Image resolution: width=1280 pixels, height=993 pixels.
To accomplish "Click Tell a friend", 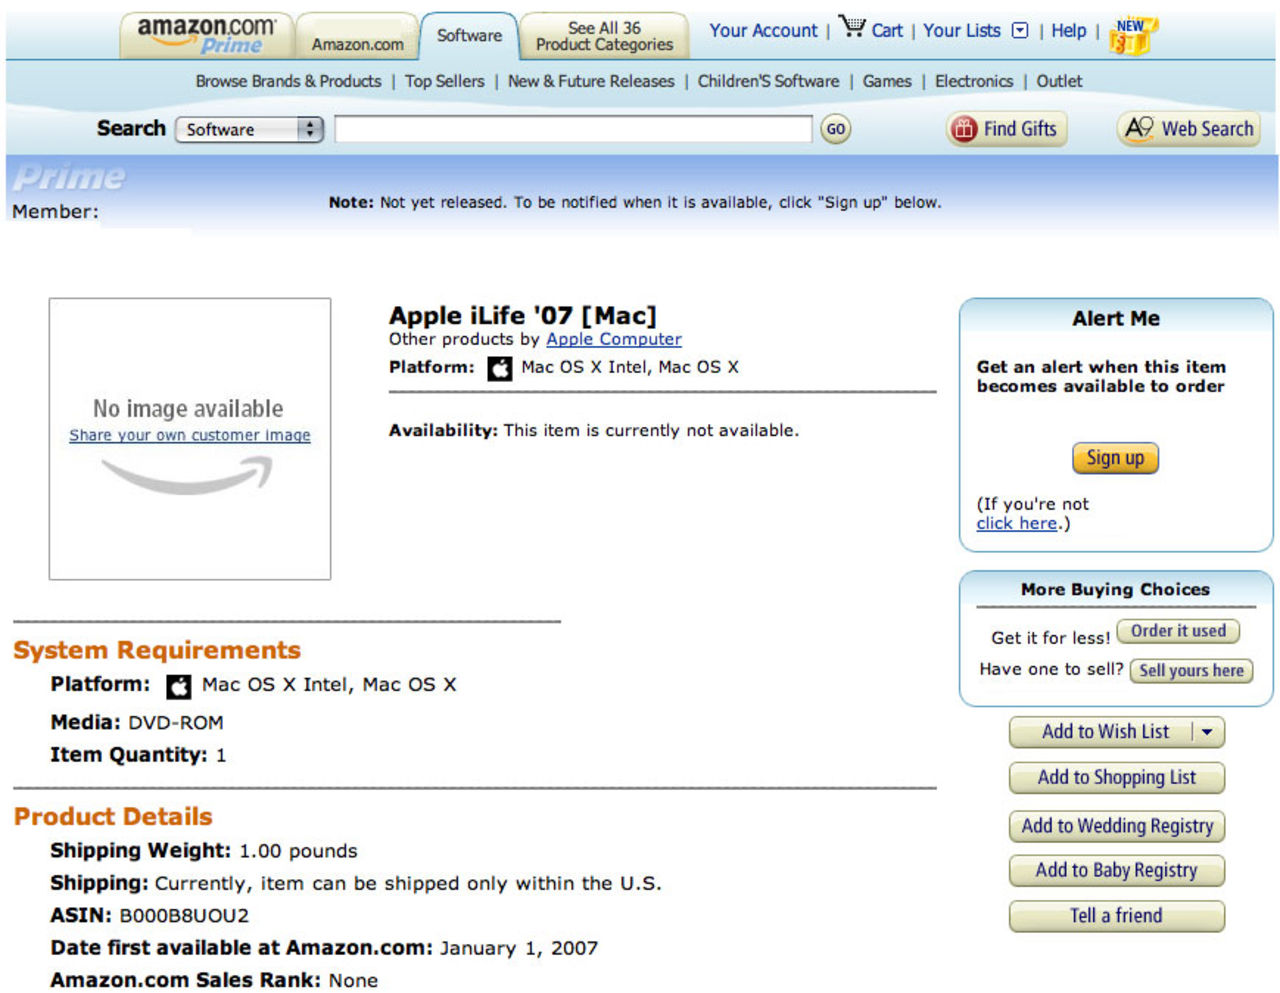I will [1116, 916].
